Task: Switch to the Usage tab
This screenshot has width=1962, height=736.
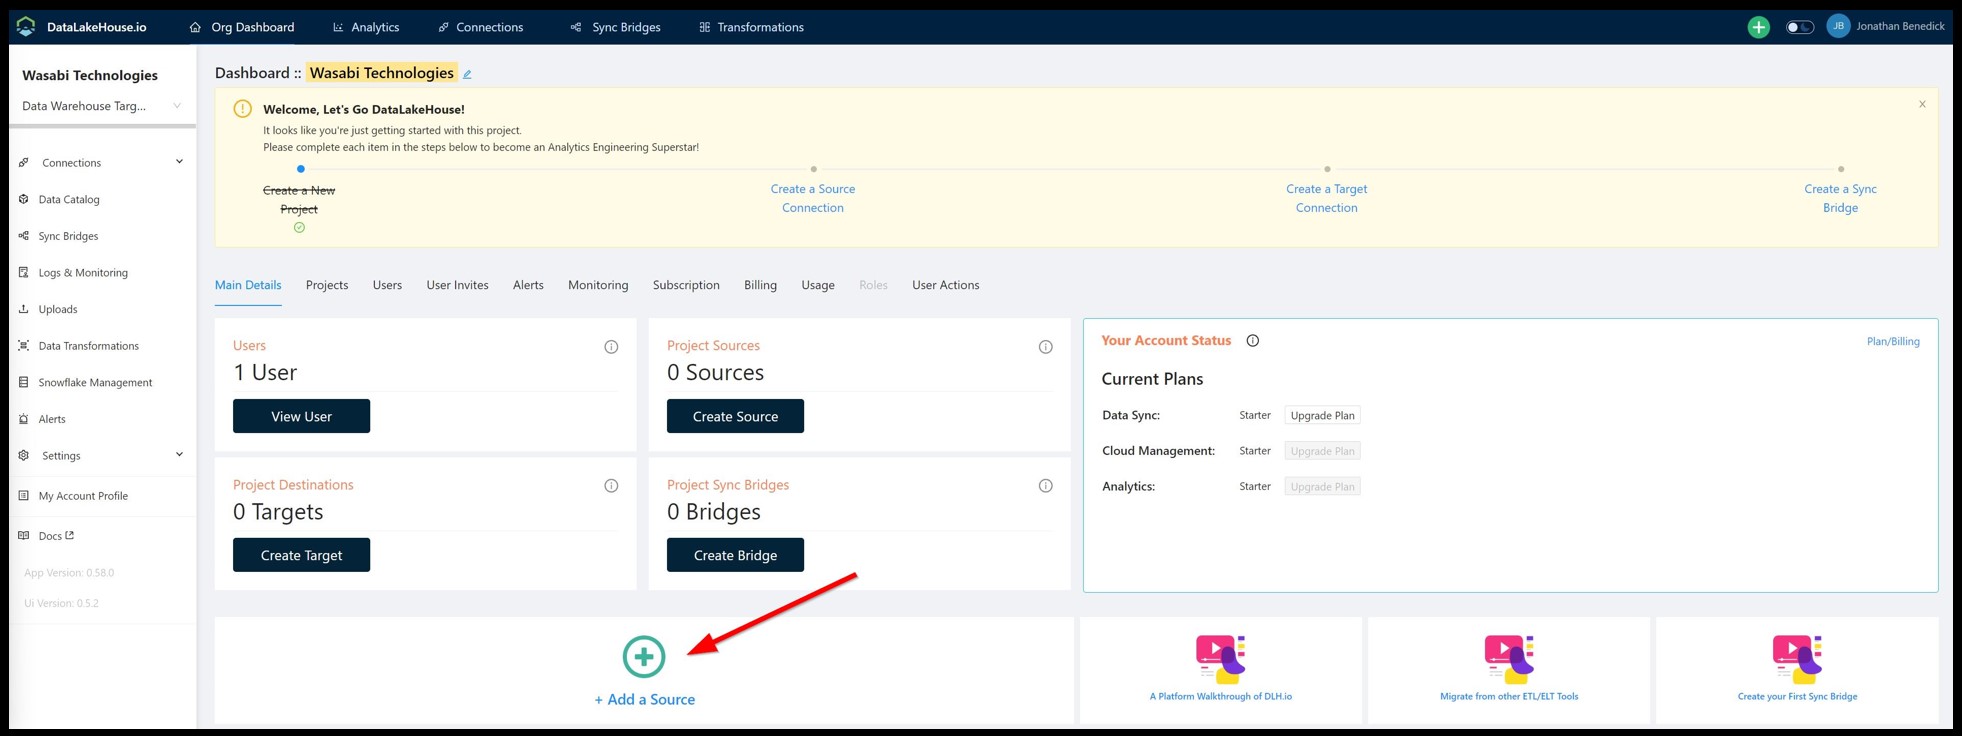Action: 818,285
